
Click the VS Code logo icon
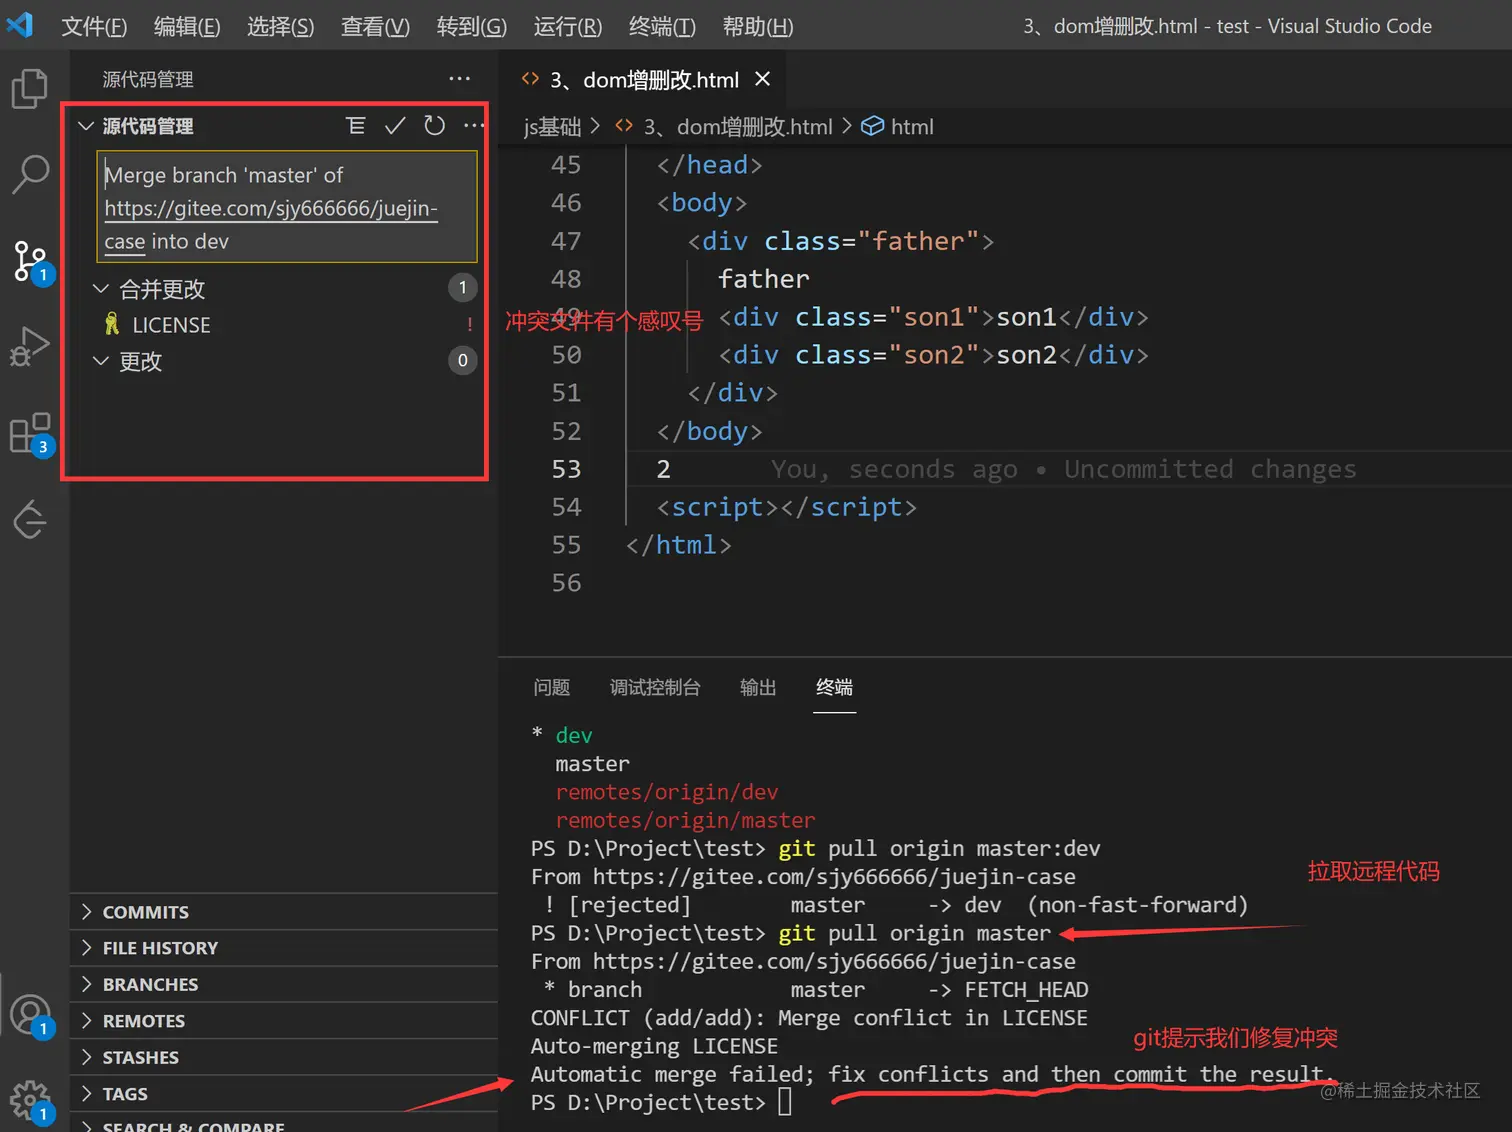pos(20,24)
